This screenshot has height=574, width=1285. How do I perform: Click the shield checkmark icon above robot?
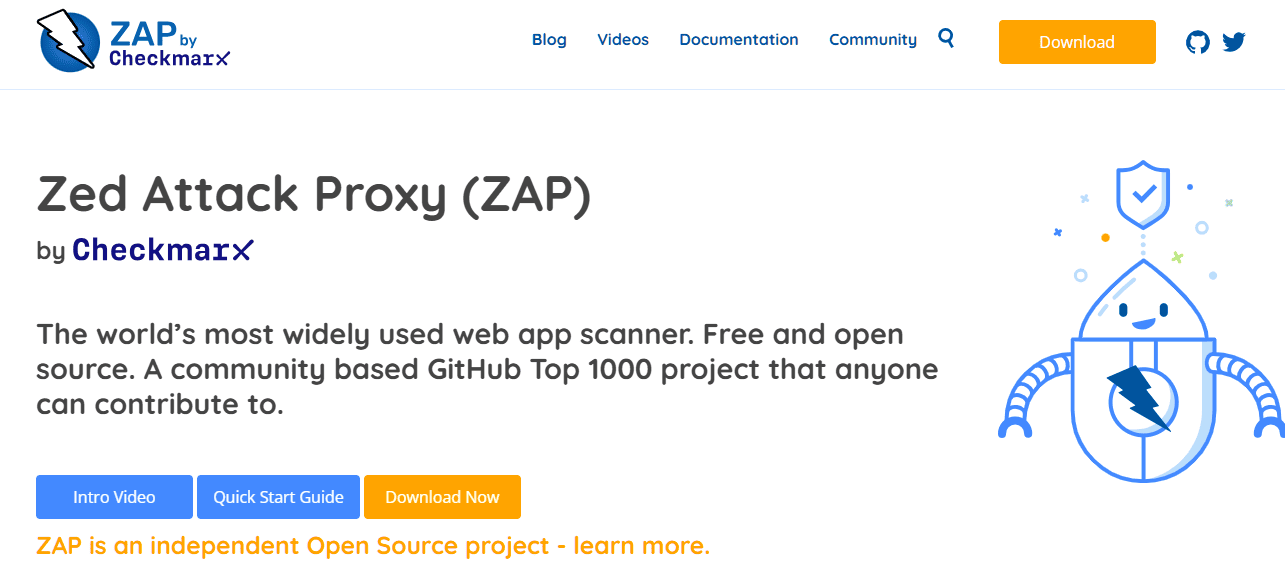click(1142, 193)
